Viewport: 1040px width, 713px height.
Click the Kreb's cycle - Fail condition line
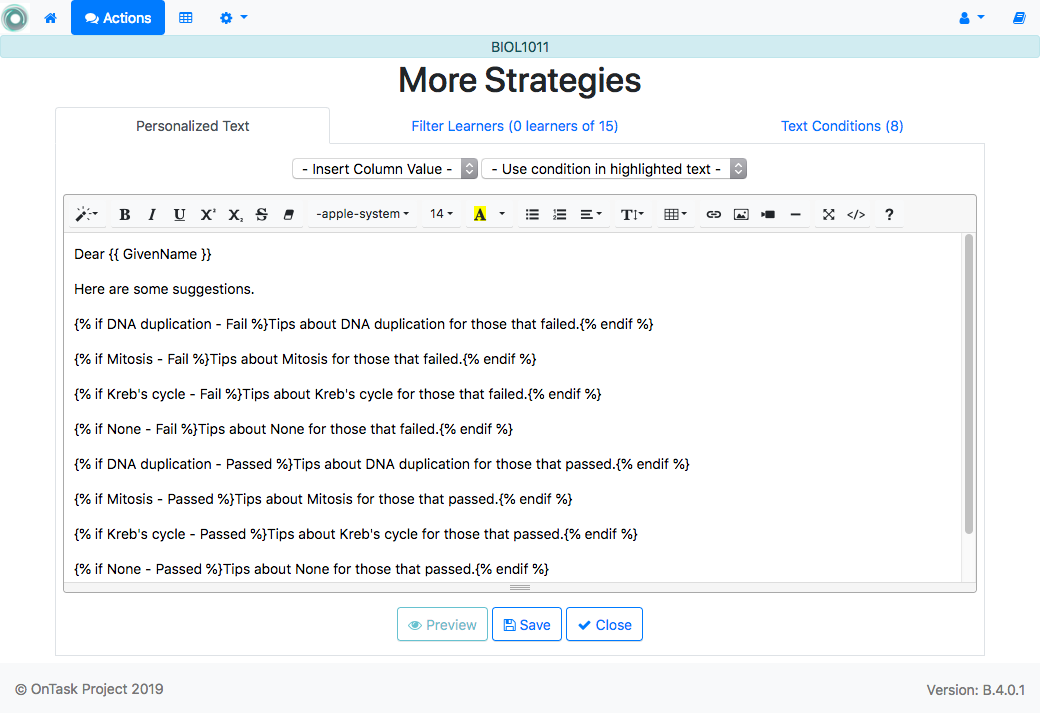pyautogui.click(x=338, y=394)
